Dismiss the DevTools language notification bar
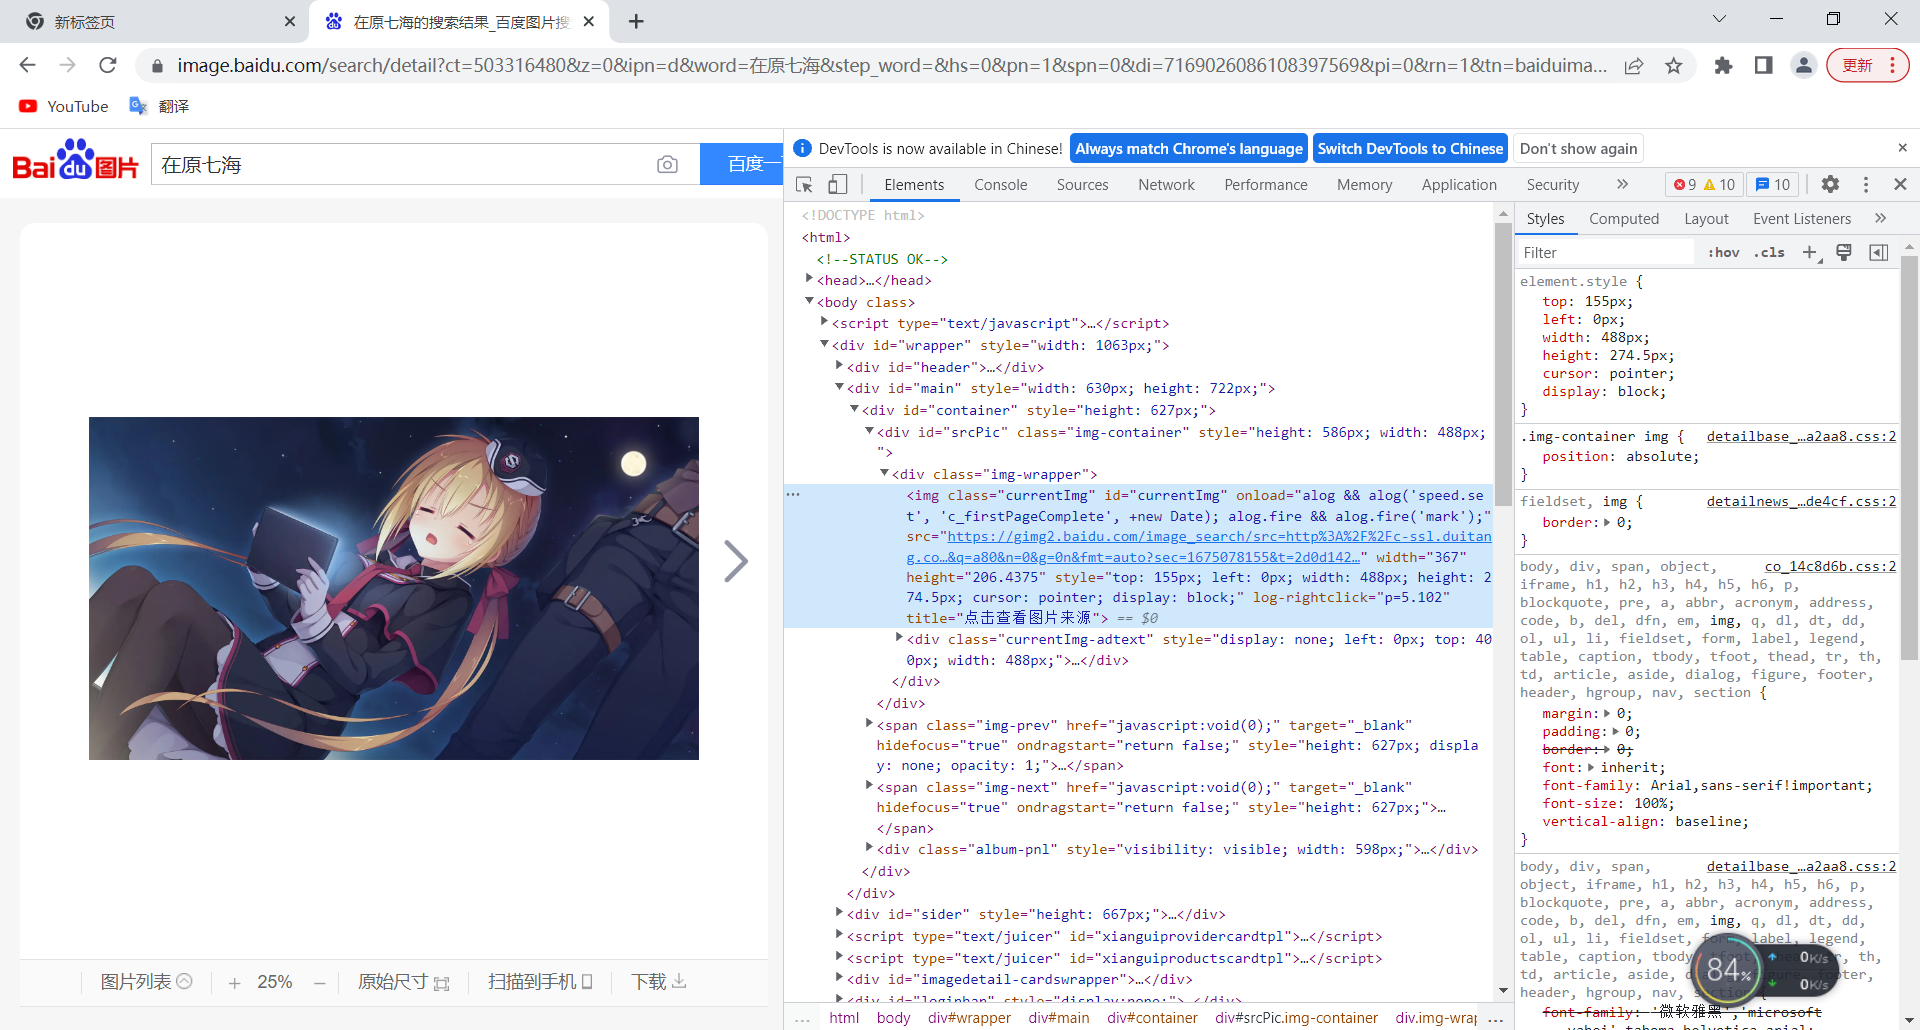Image resolution: width=1920 pixels, height=1030 pixels. click(1902, 148)
